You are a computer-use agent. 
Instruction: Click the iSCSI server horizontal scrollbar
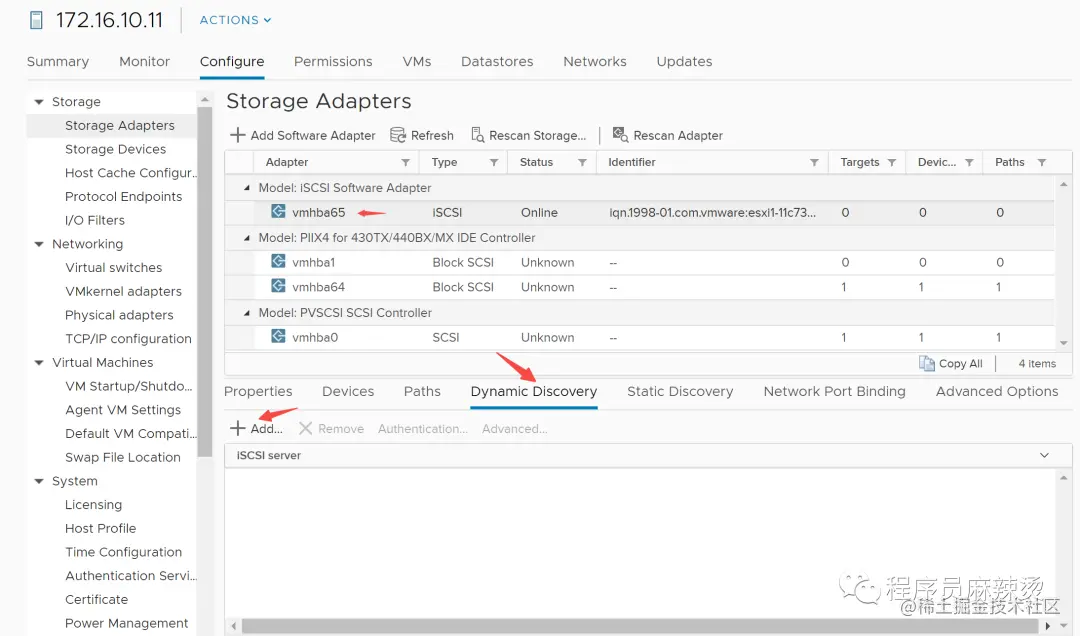point(639,626)
